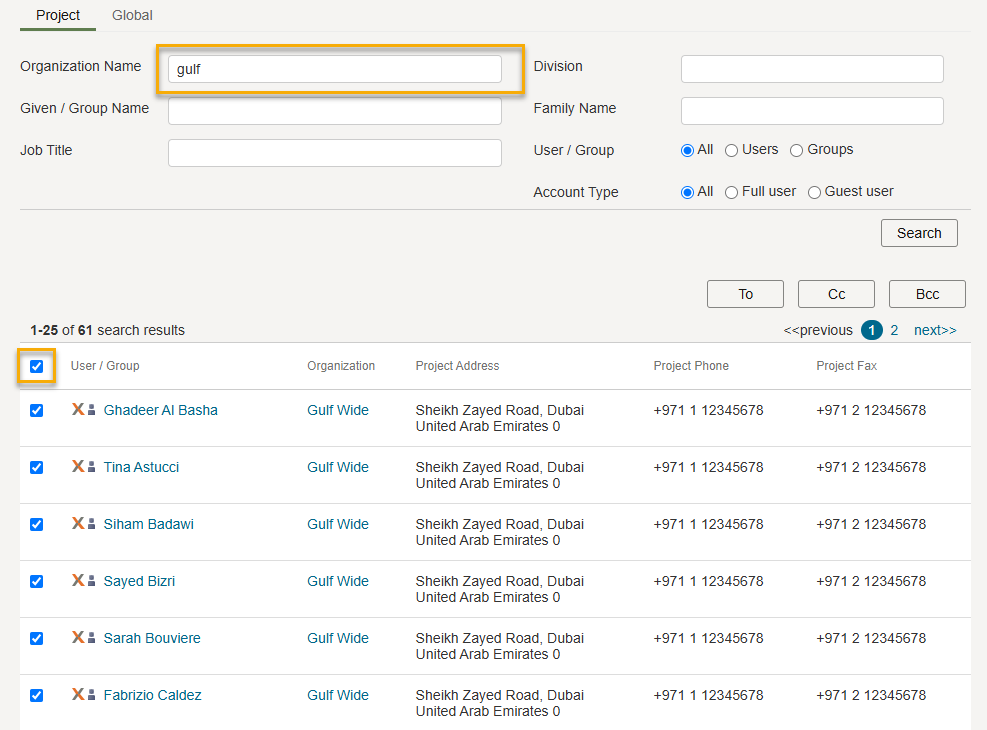This screenshot has height=730, width=987.
Task: Add selected recipients with the To button
Action: (745, 294)
